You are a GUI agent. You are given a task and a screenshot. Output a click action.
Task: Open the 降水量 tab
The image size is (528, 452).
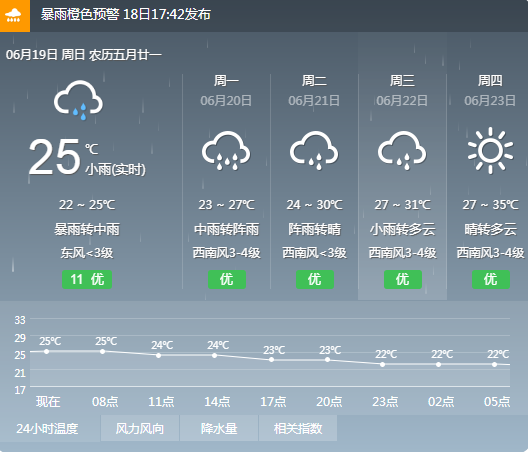pyautogui.click(x=219, y=428)
